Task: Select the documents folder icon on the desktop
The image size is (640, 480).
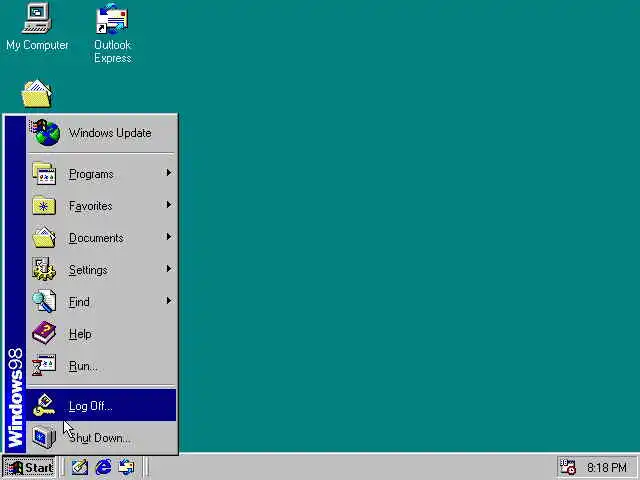Action: [37, 94]
